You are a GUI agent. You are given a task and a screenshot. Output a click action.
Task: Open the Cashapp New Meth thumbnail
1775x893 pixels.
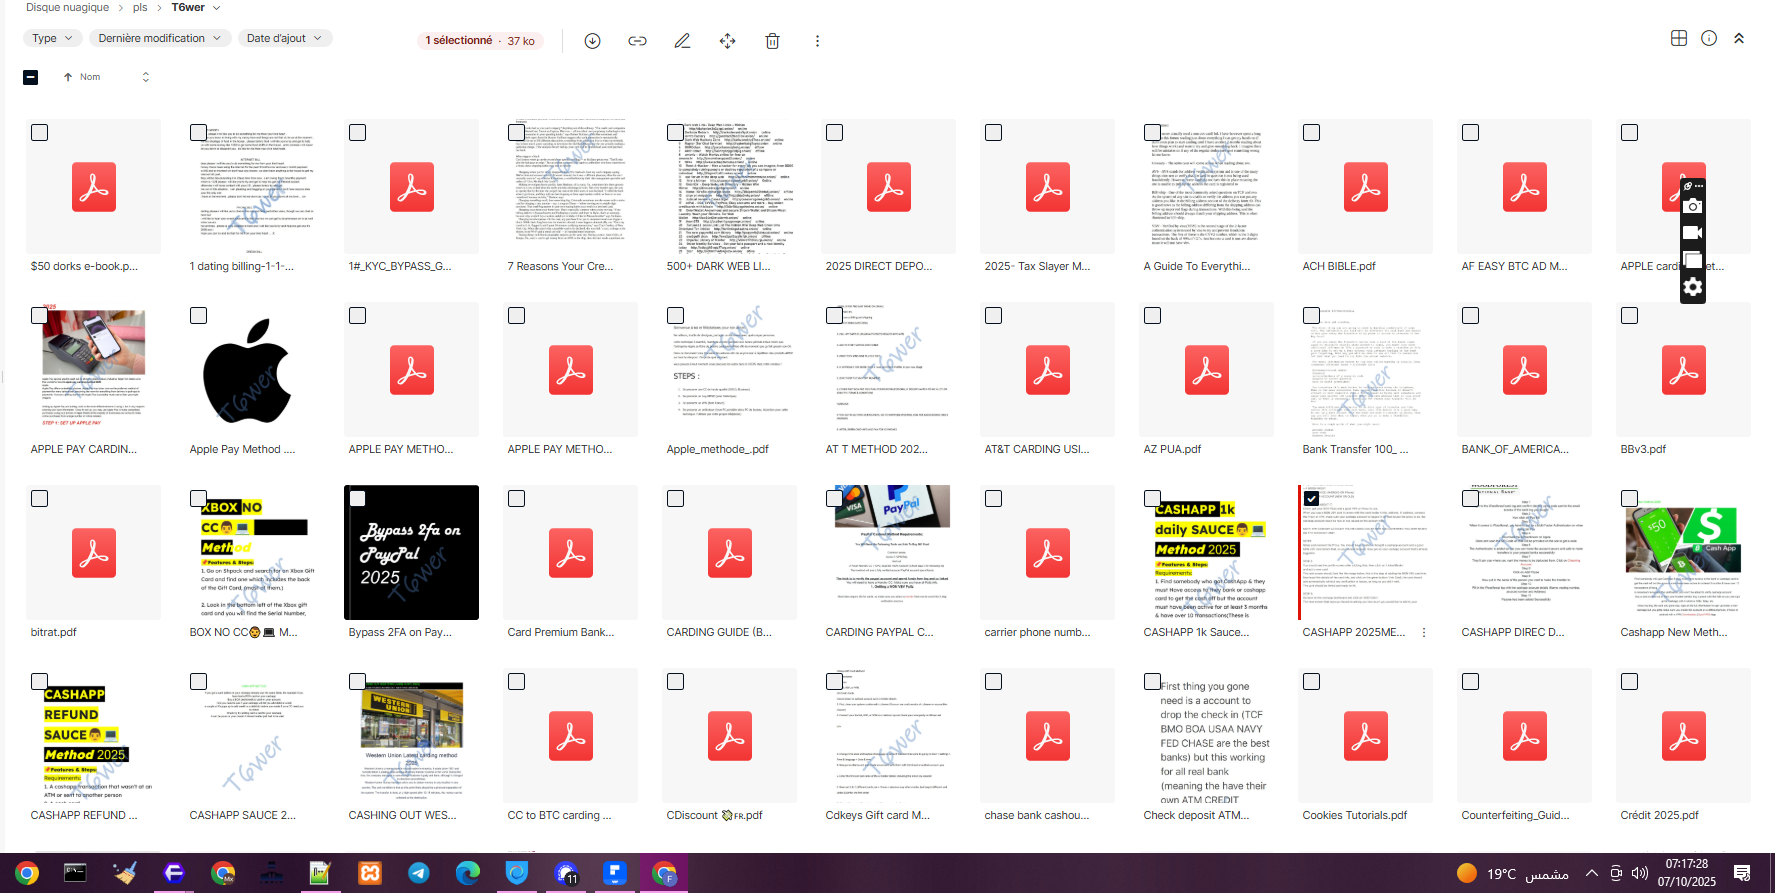pos(1683,552)
